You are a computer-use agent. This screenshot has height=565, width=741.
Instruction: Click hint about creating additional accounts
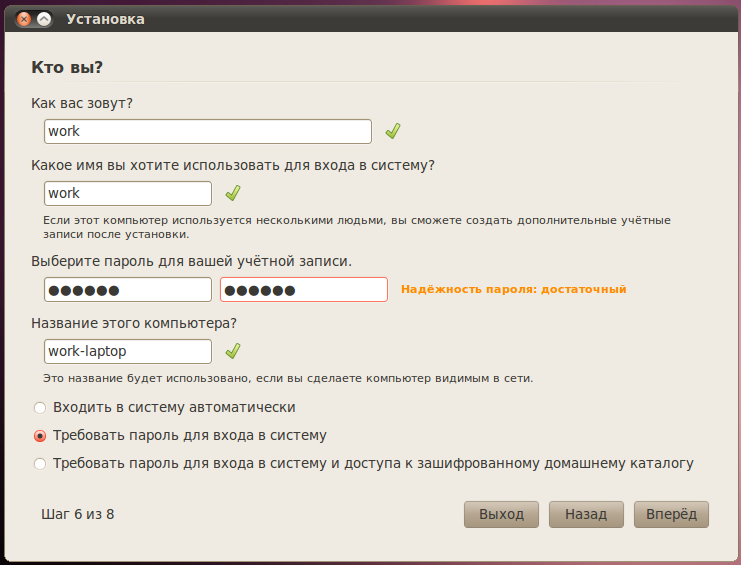coord(357,227)
